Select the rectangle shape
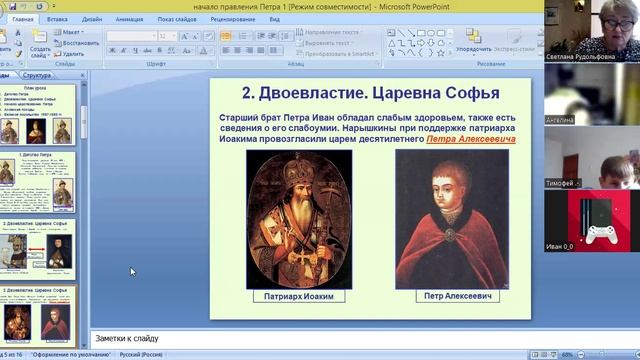 [x=421, y=33]
